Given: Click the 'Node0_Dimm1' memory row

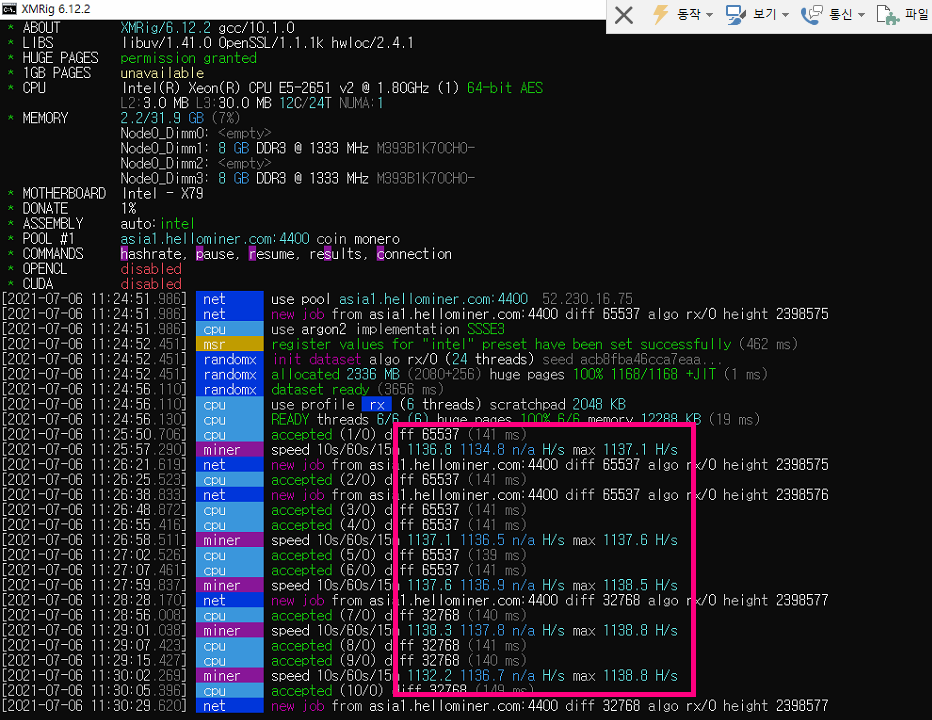Looking at the screenshot, I should (298, 148).
